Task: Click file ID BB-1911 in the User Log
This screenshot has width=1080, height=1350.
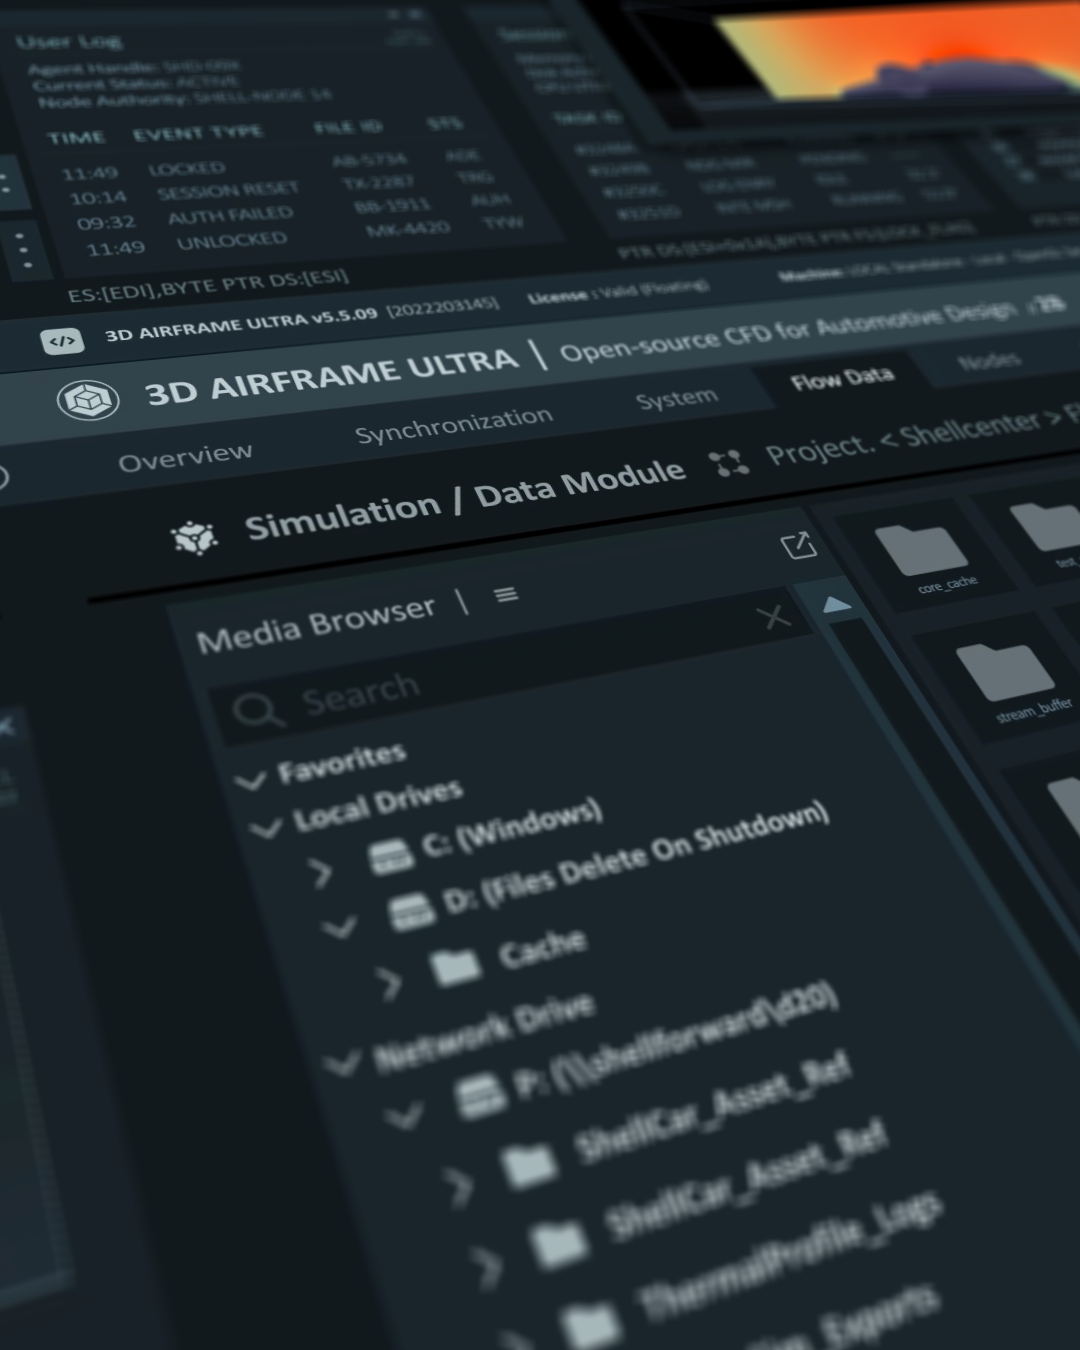Action: (x=392, y=205)
